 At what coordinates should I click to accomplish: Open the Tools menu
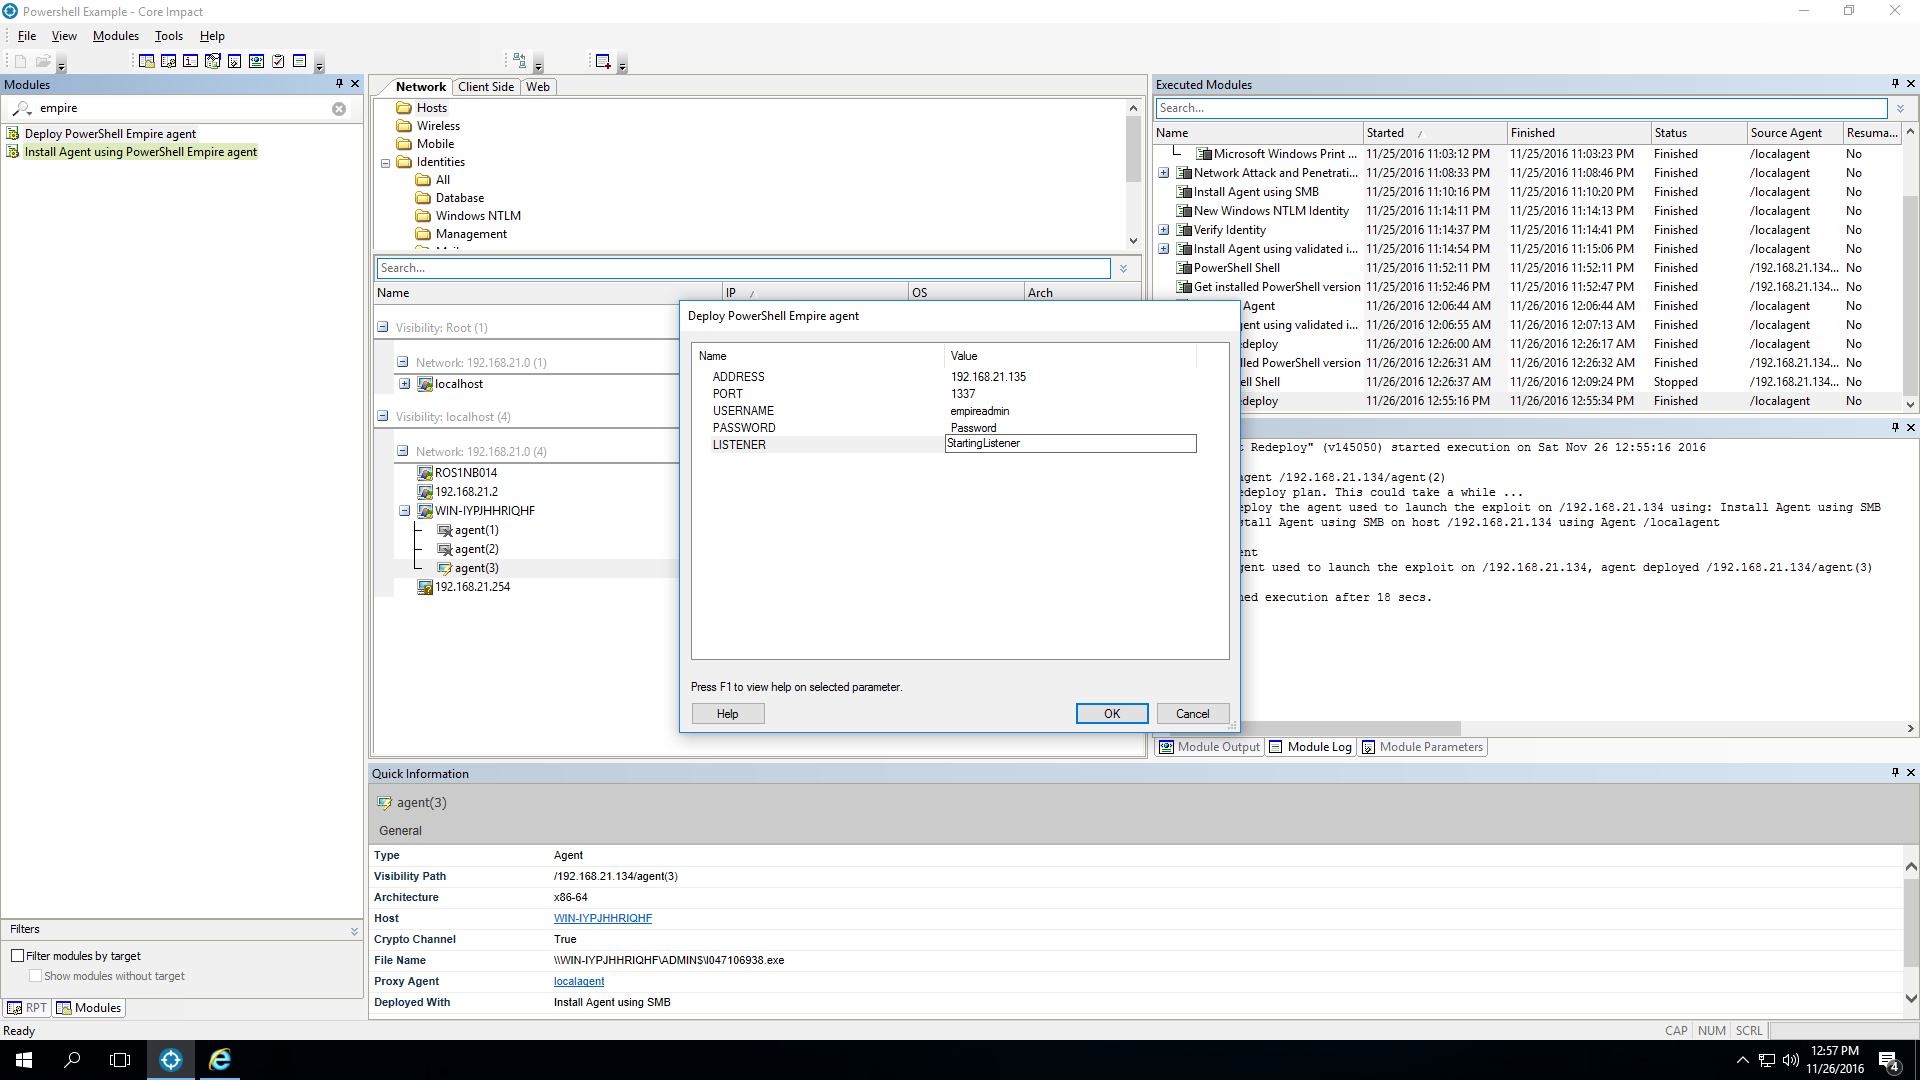pyautogui.click(x=169, y=36)
